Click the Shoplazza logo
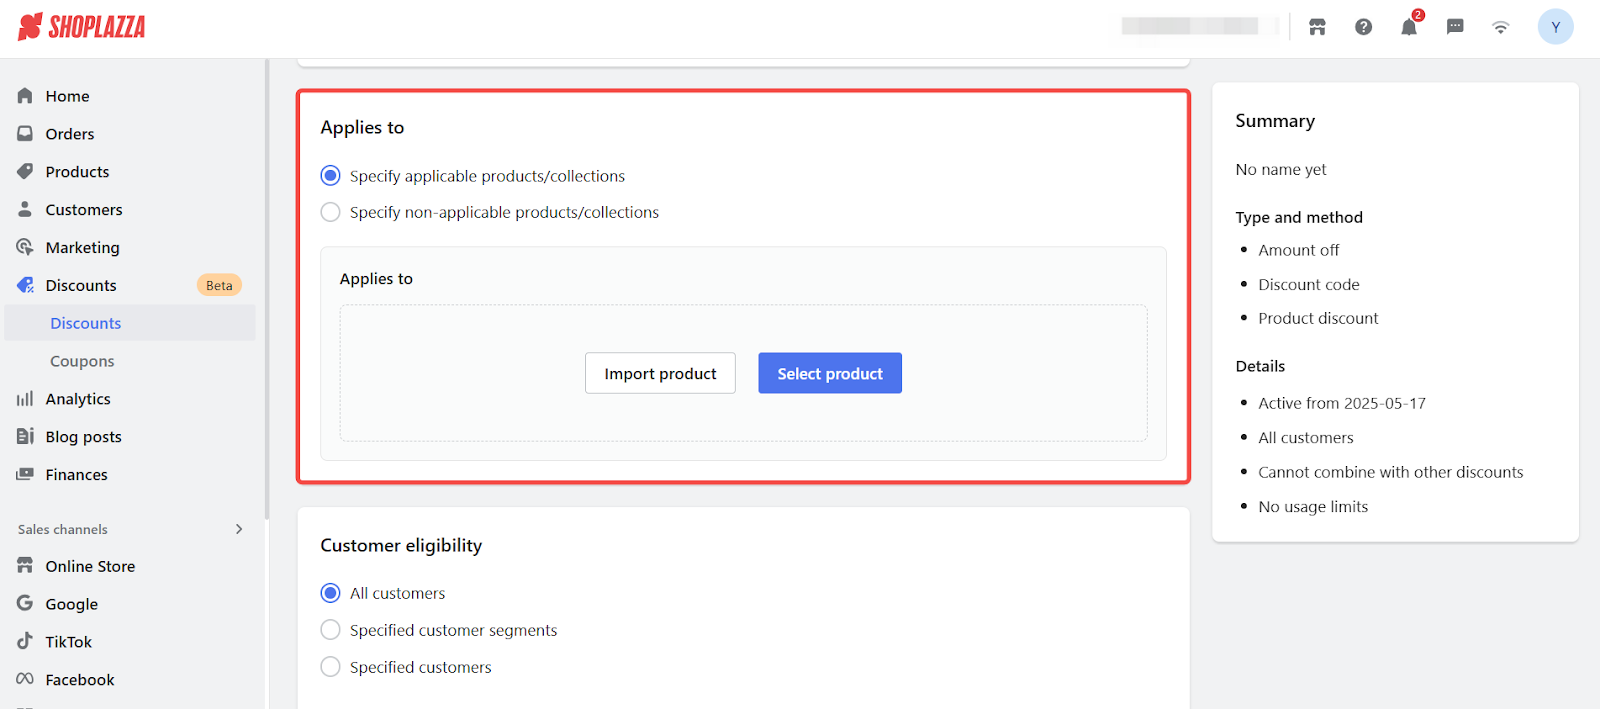 click(82, 27)
